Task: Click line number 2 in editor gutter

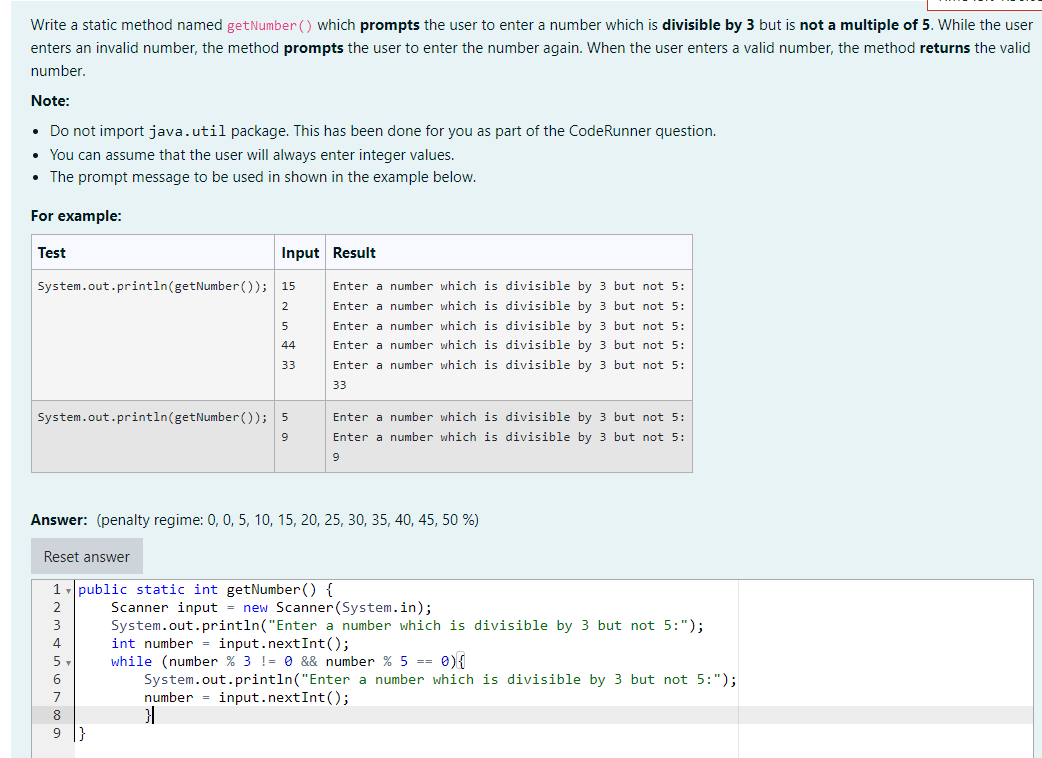Action: click(56, 608)
